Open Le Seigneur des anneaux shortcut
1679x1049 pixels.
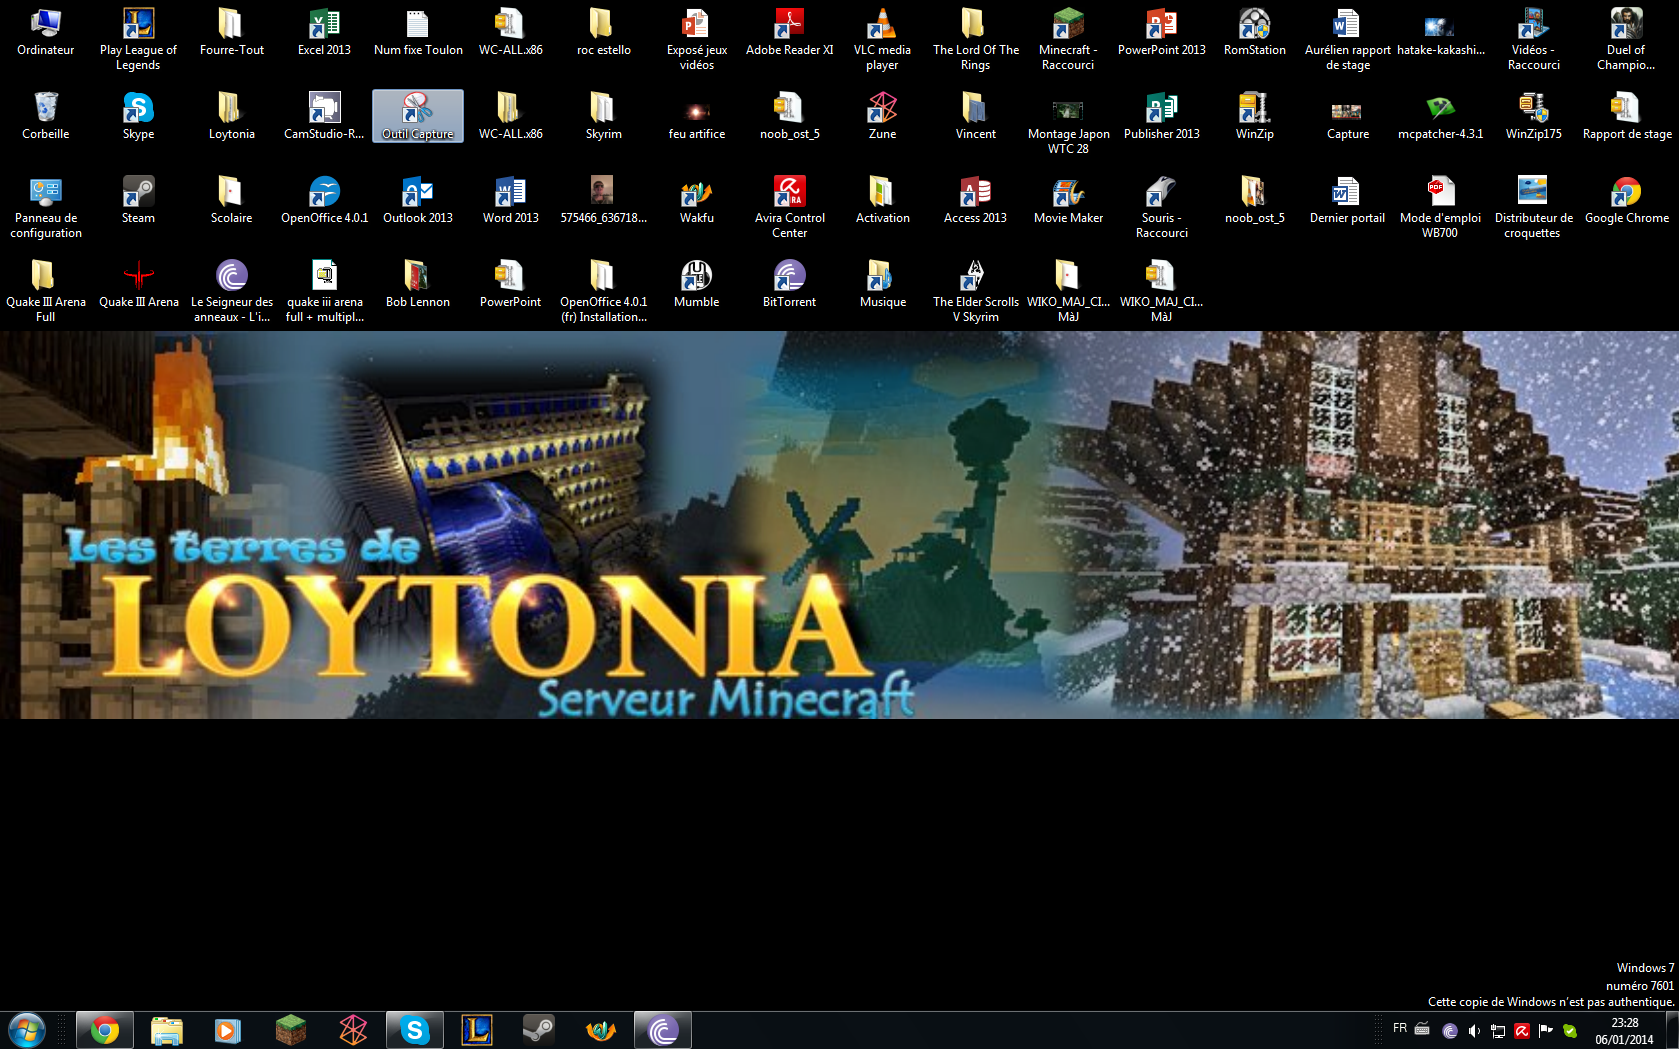[x=231, y=291]
